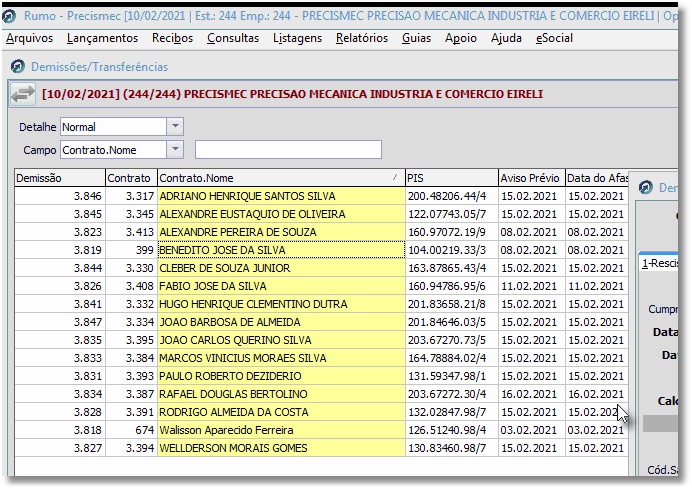Click PIS value 200.48206.44/4
Screen dimensions: 692x490
tap(447, 196)
